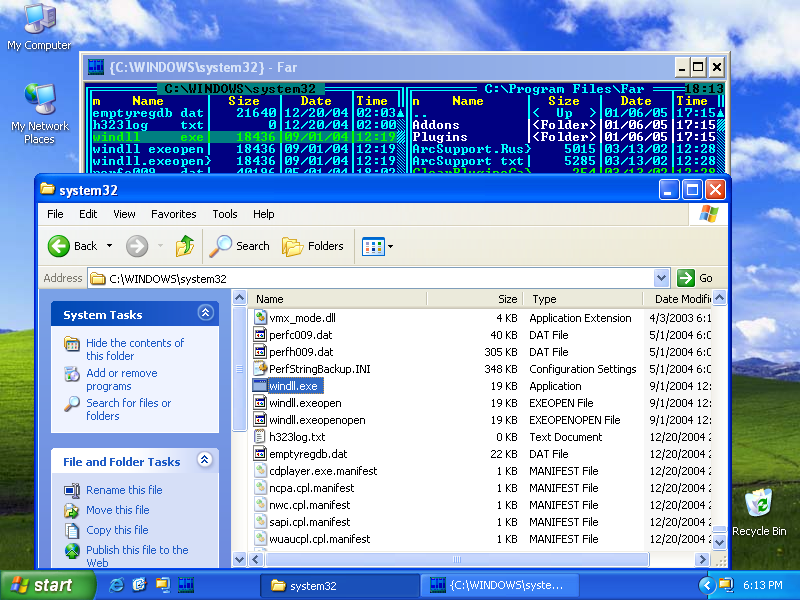Select the perfc009.dat file icon
The image size is (800, 600).
pos(261,335)
